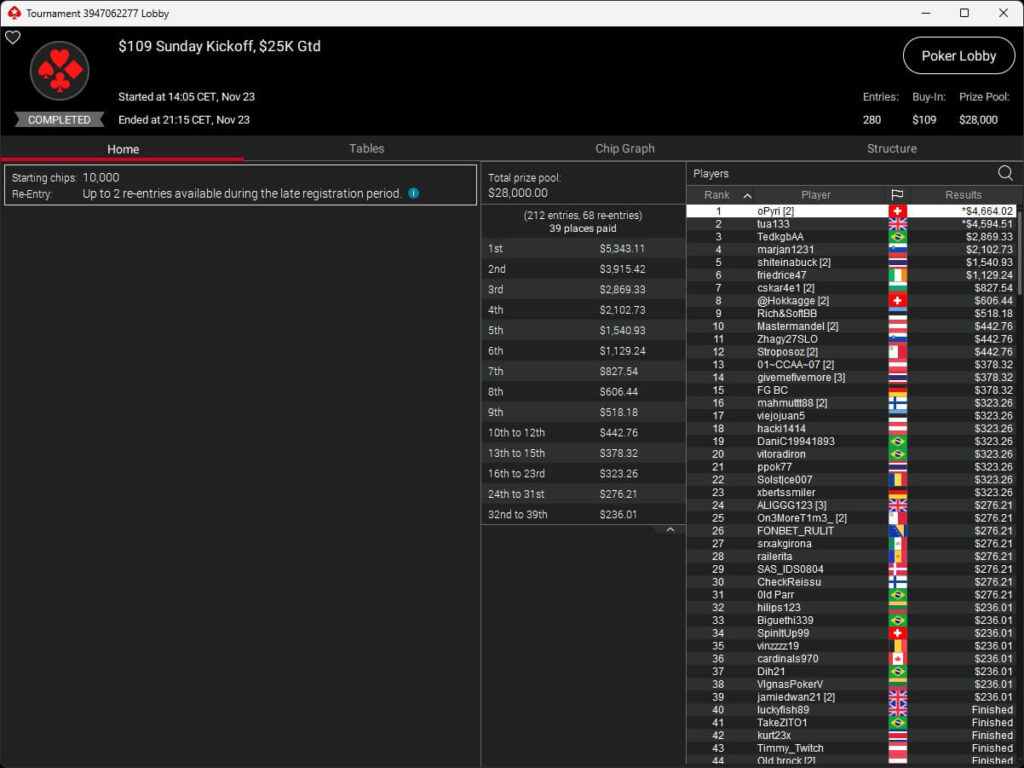Open the Poker Lobby button
Image resolution: width=1024 pixels, height=768 pixels.
point(958,56)
